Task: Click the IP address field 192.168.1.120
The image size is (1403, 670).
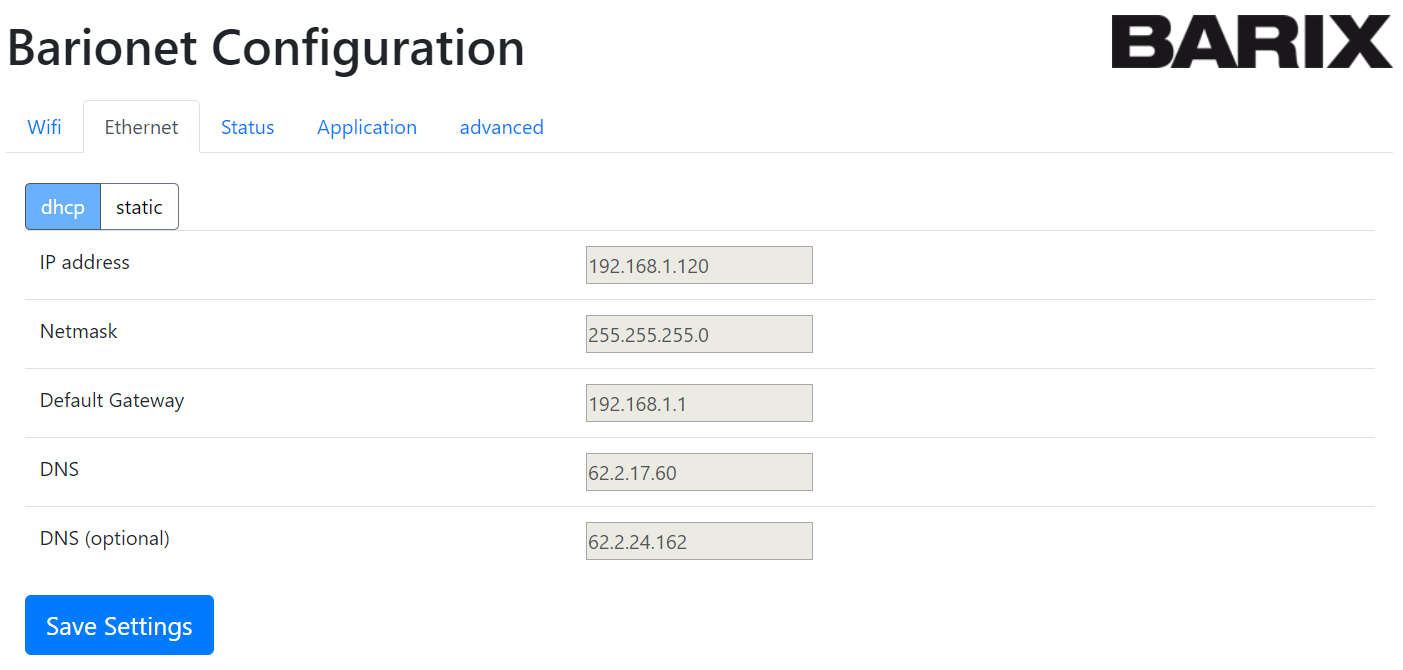Action: click(698, 266)
